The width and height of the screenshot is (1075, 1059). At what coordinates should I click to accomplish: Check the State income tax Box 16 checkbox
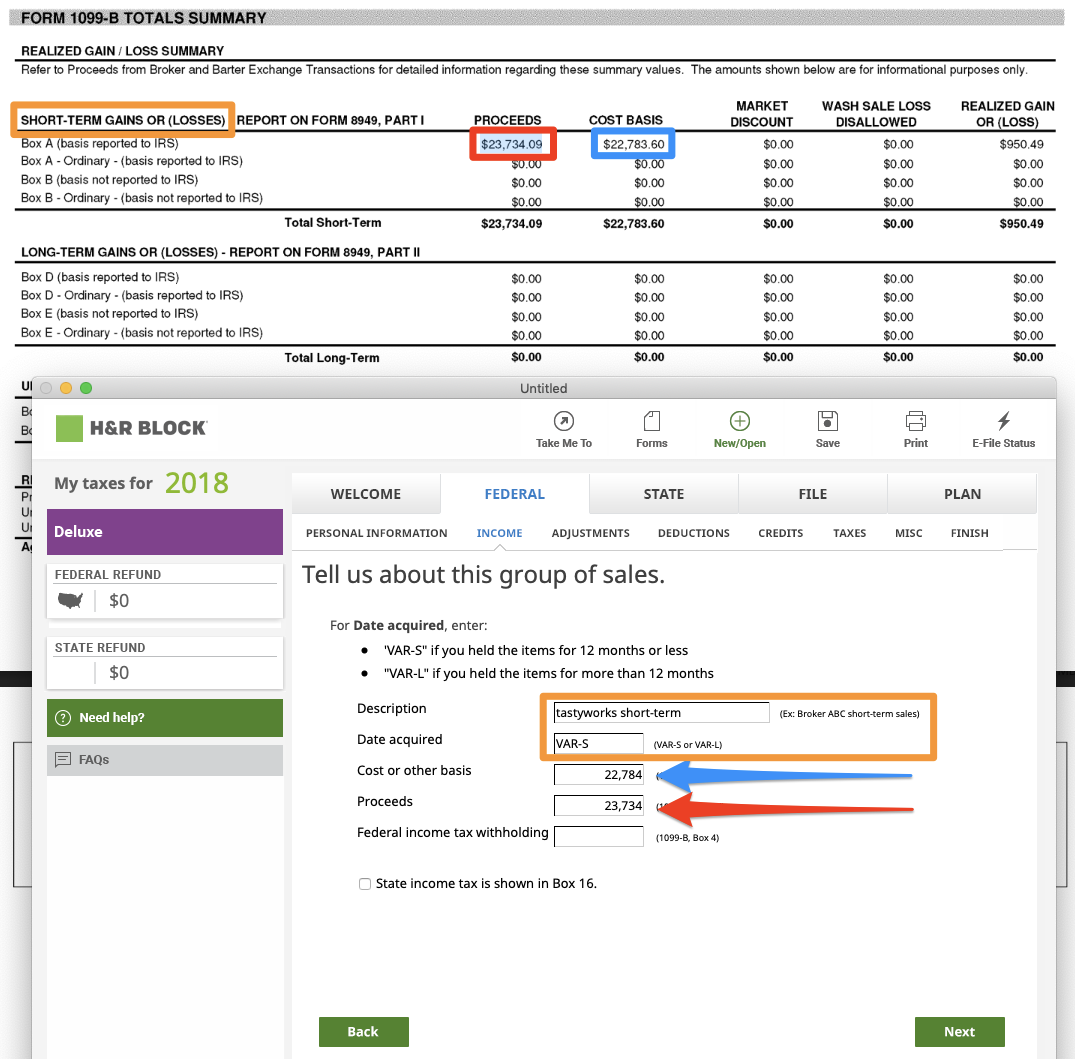click(365, 884)
